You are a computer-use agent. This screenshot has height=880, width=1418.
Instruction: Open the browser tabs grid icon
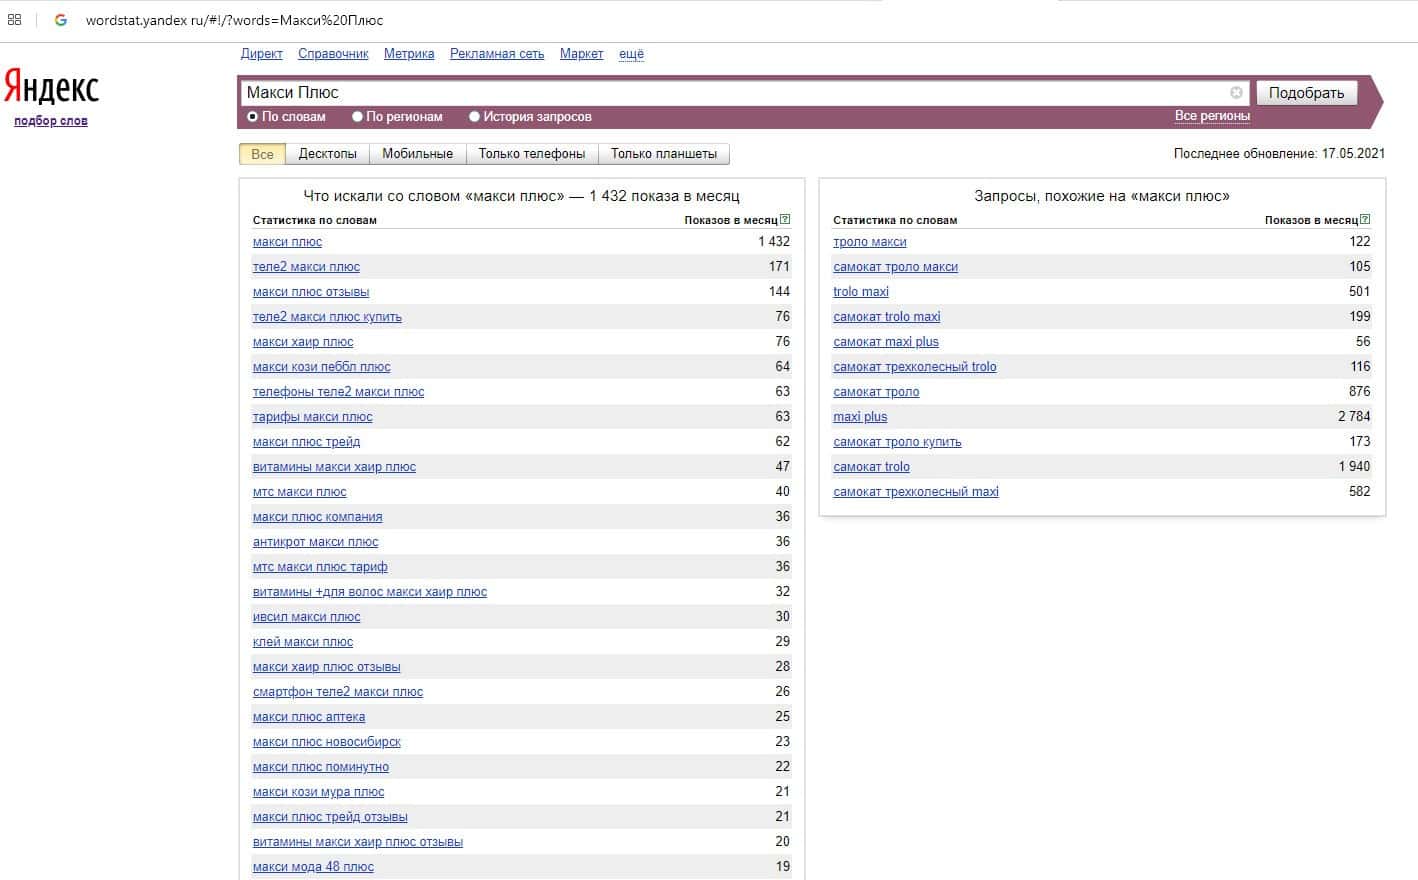tap(15, 20)
